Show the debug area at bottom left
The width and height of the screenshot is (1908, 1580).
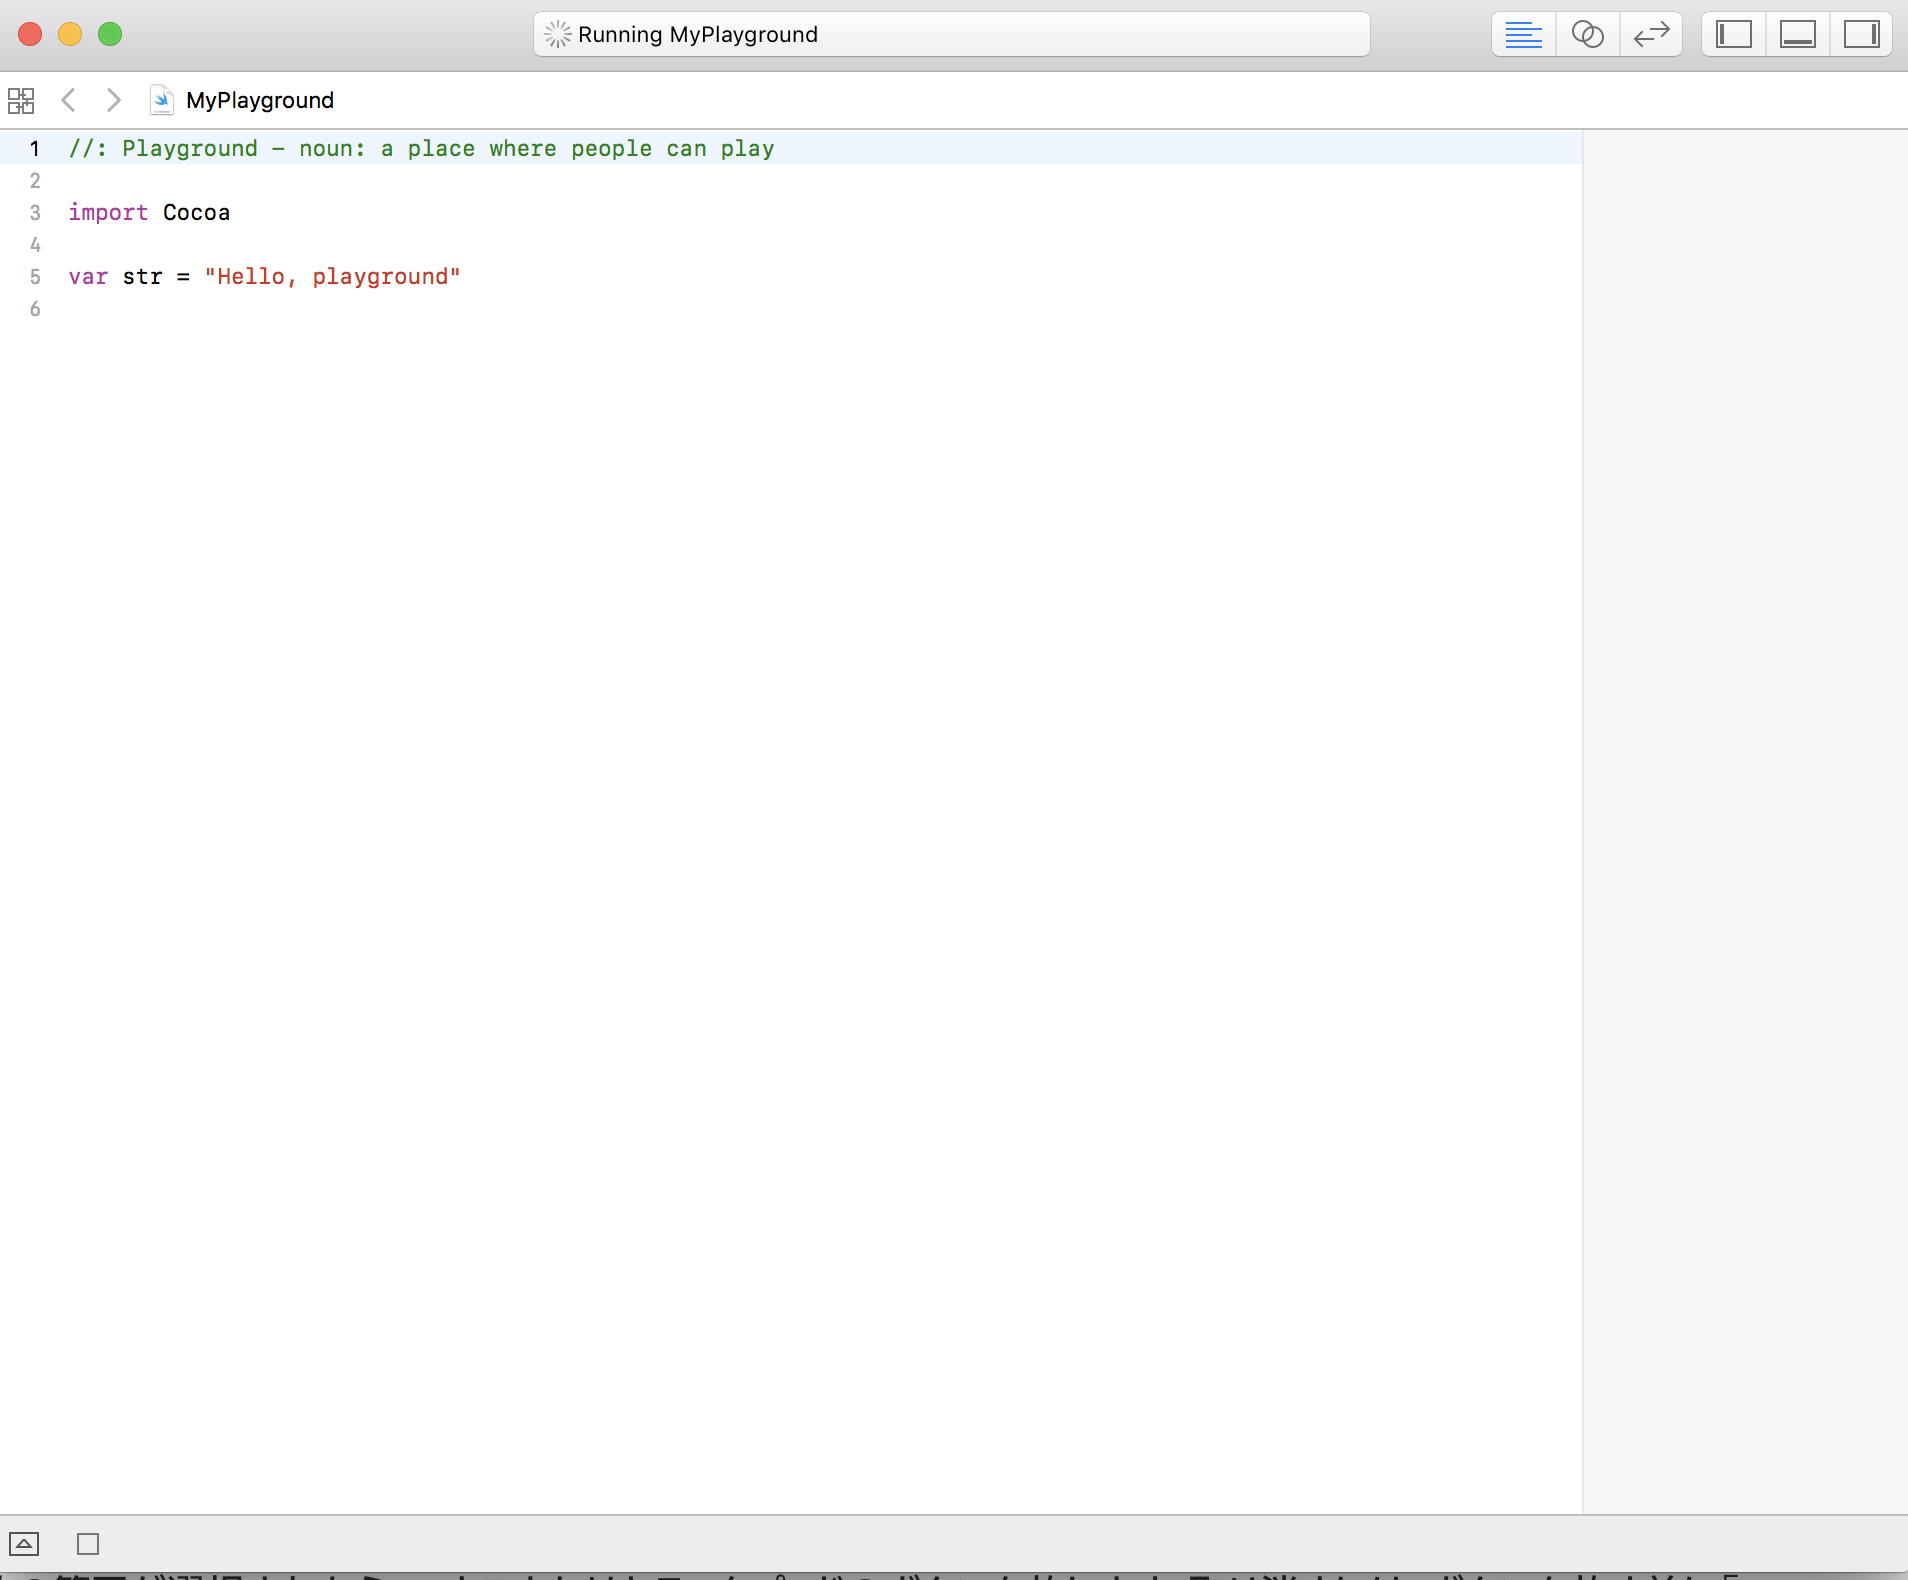click(x=24, y=1544)
